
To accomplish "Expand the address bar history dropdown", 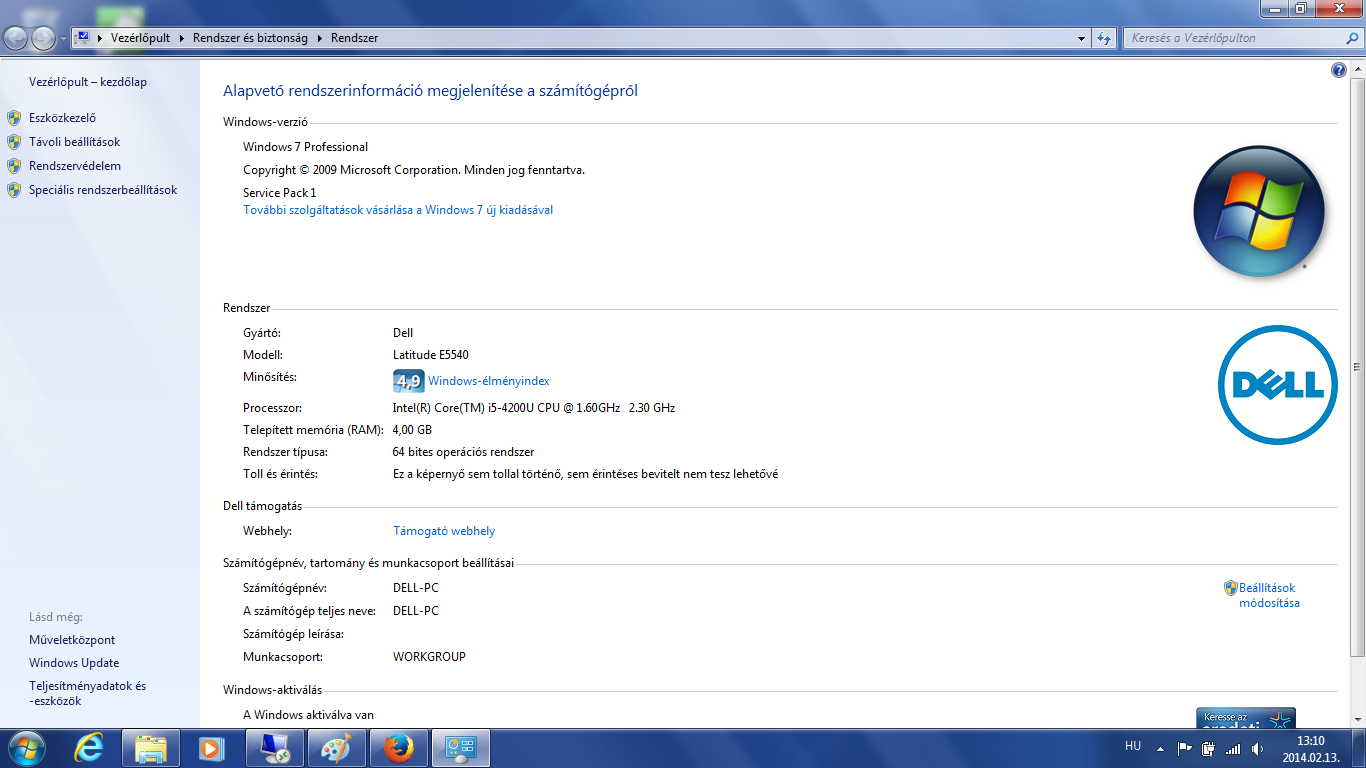I will [1082, 38].
